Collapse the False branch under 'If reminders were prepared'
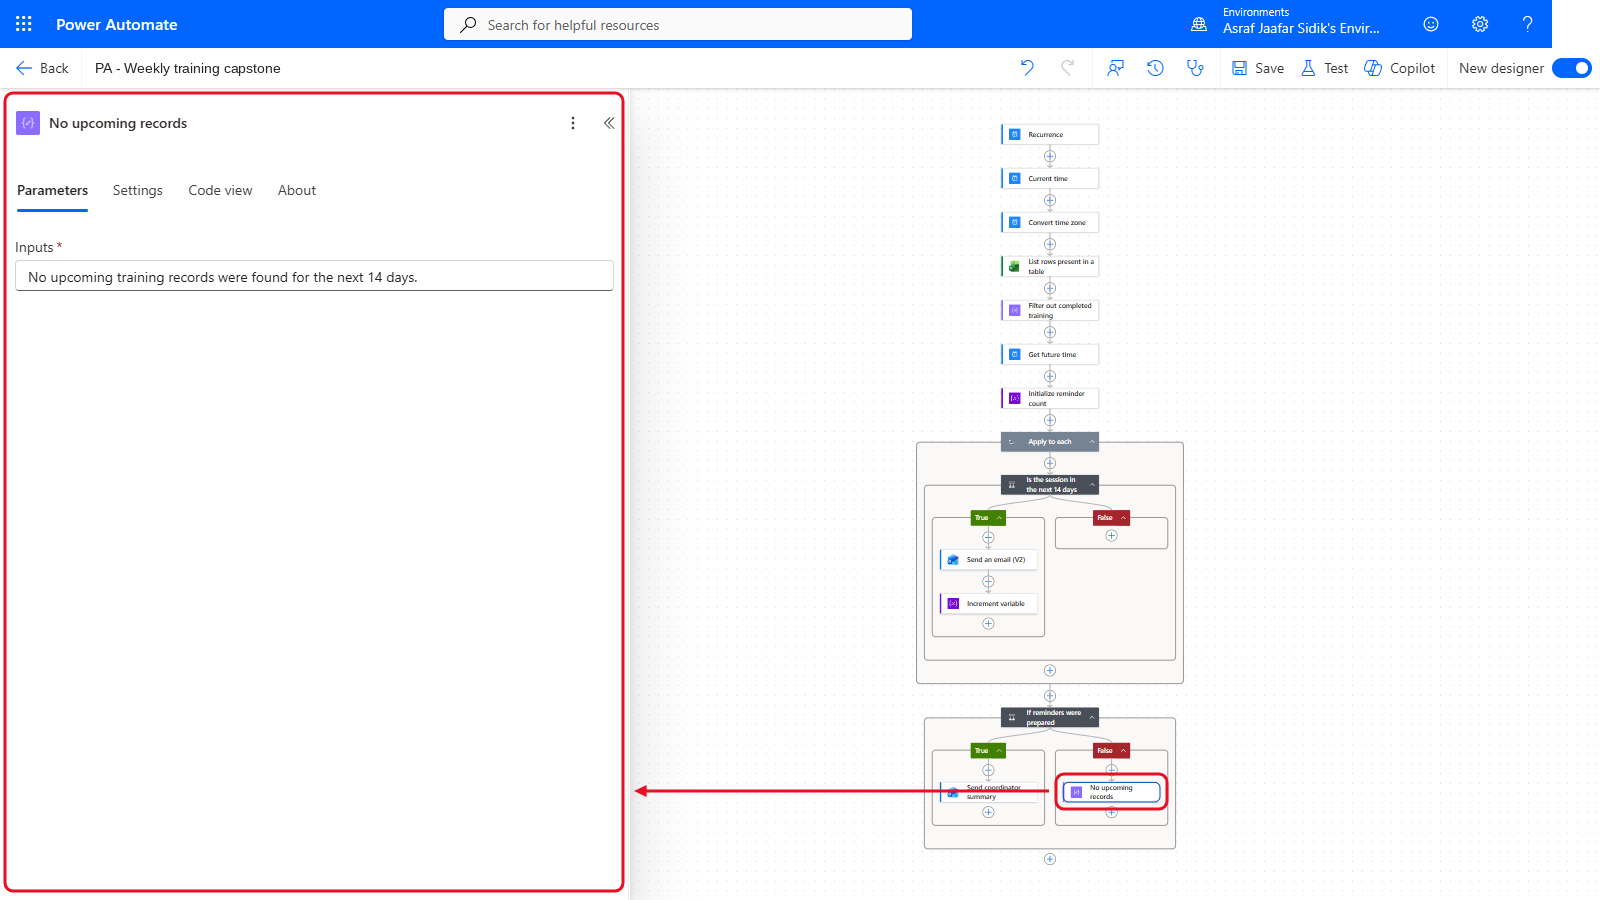The height and width of the screenshot is (900, 1600). click(x=1123, y=751)
